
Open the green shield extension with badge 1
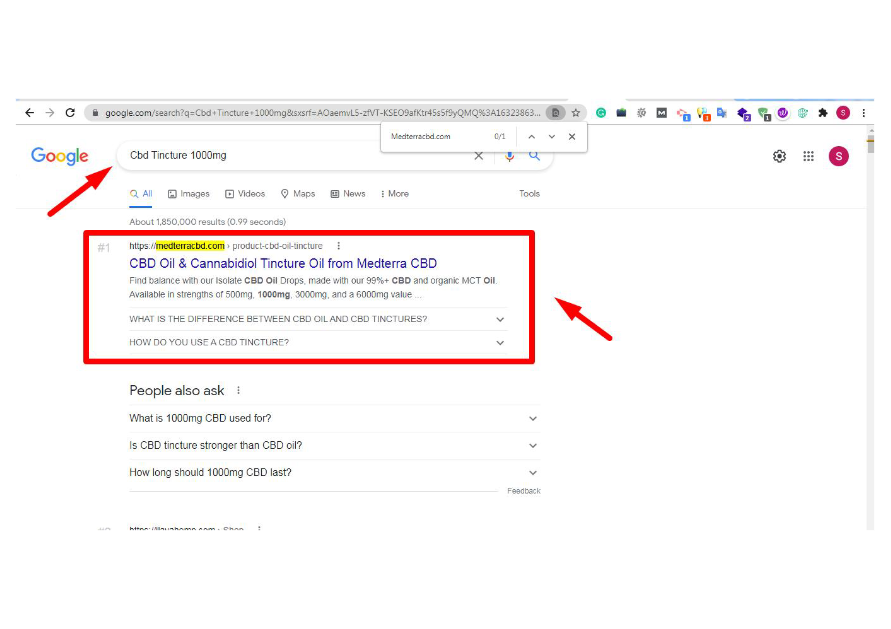[764, 114]
